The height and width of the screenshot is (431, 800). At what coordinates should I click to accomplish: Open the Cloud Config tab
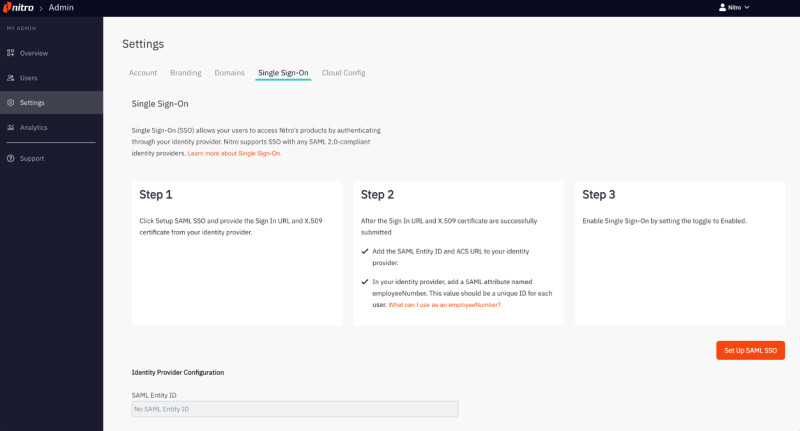pos(343,73)
